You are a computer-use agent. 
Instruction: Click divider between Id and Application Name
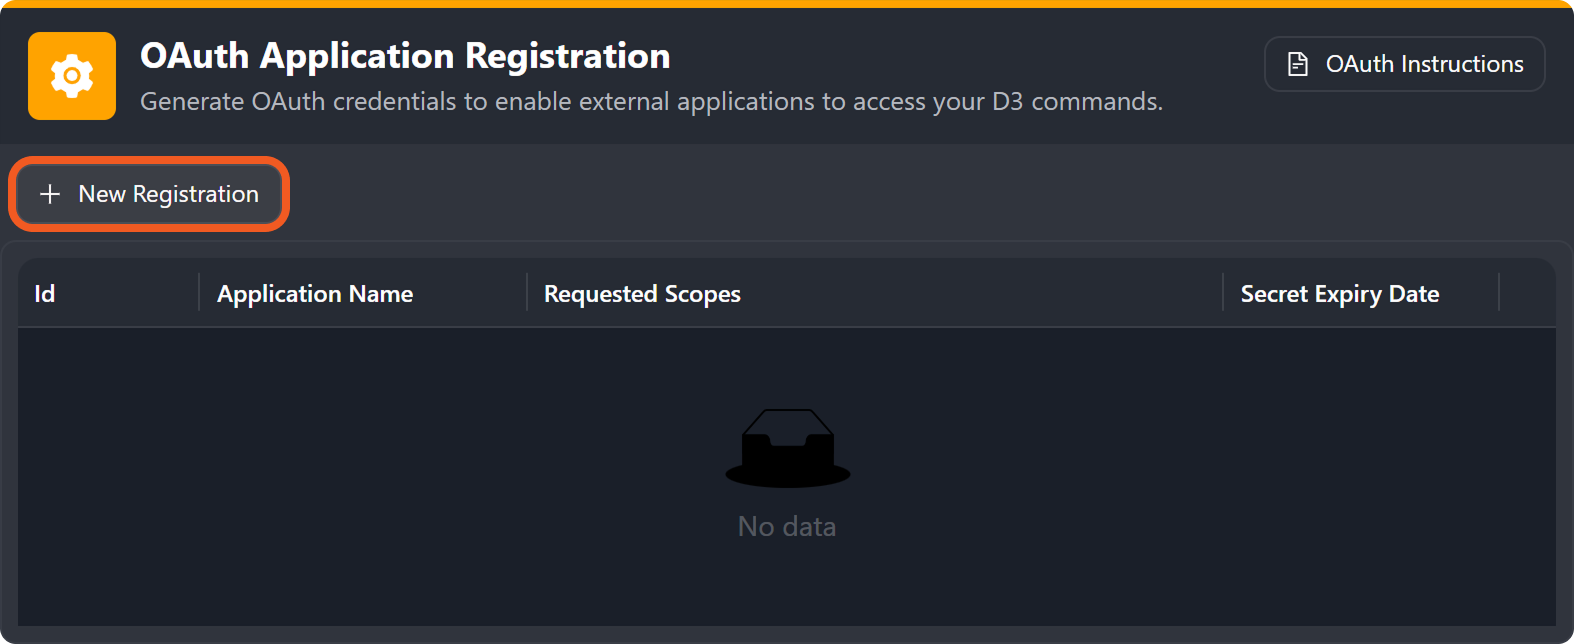pos(199,293)
